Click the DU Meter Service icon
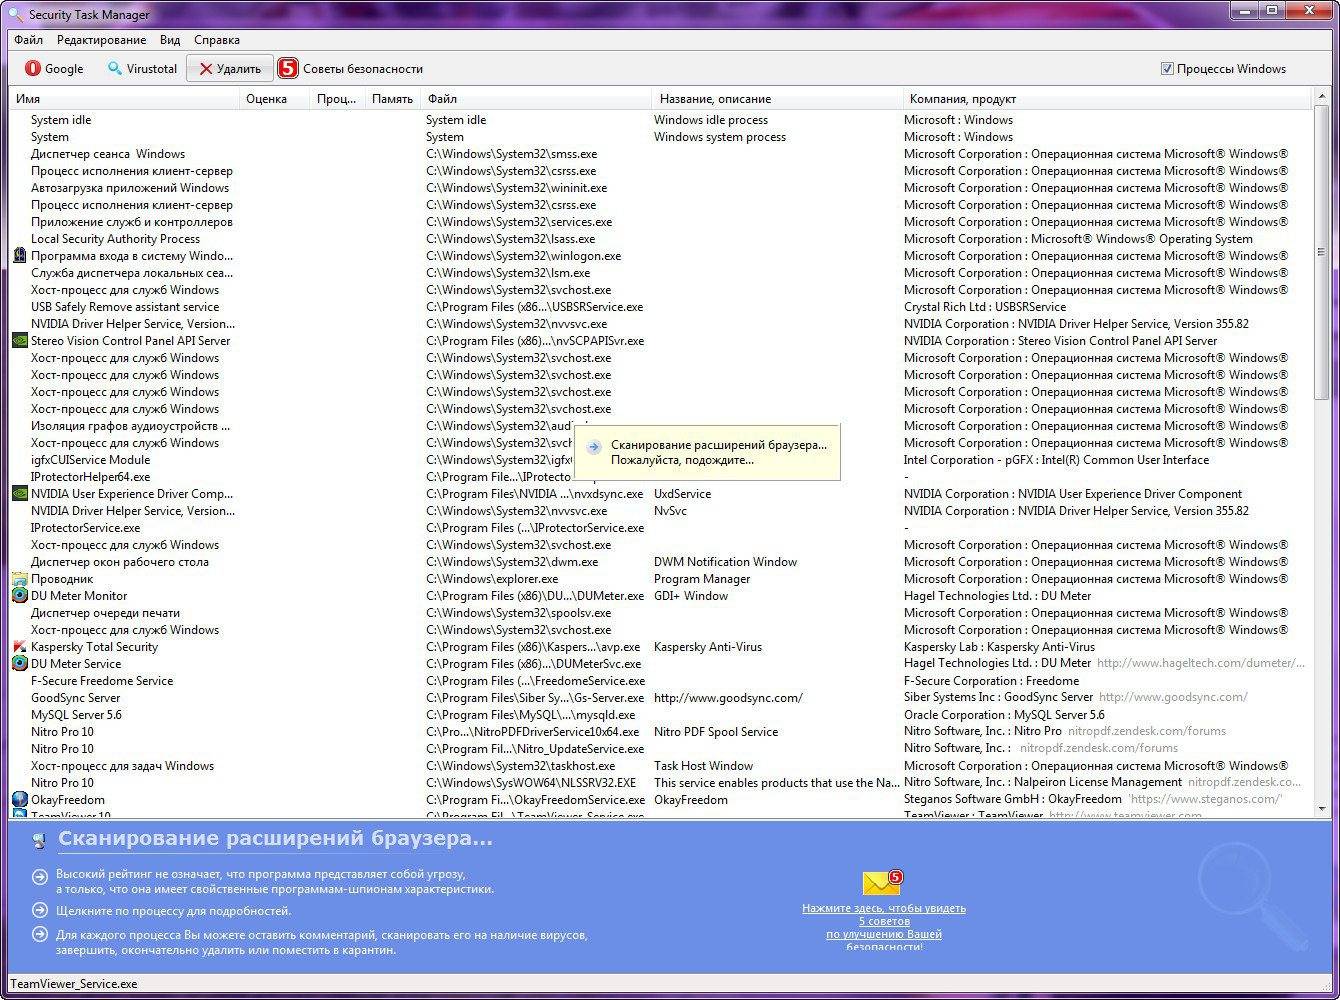This screenshot has height=1000, width=1340. [19, 664]
